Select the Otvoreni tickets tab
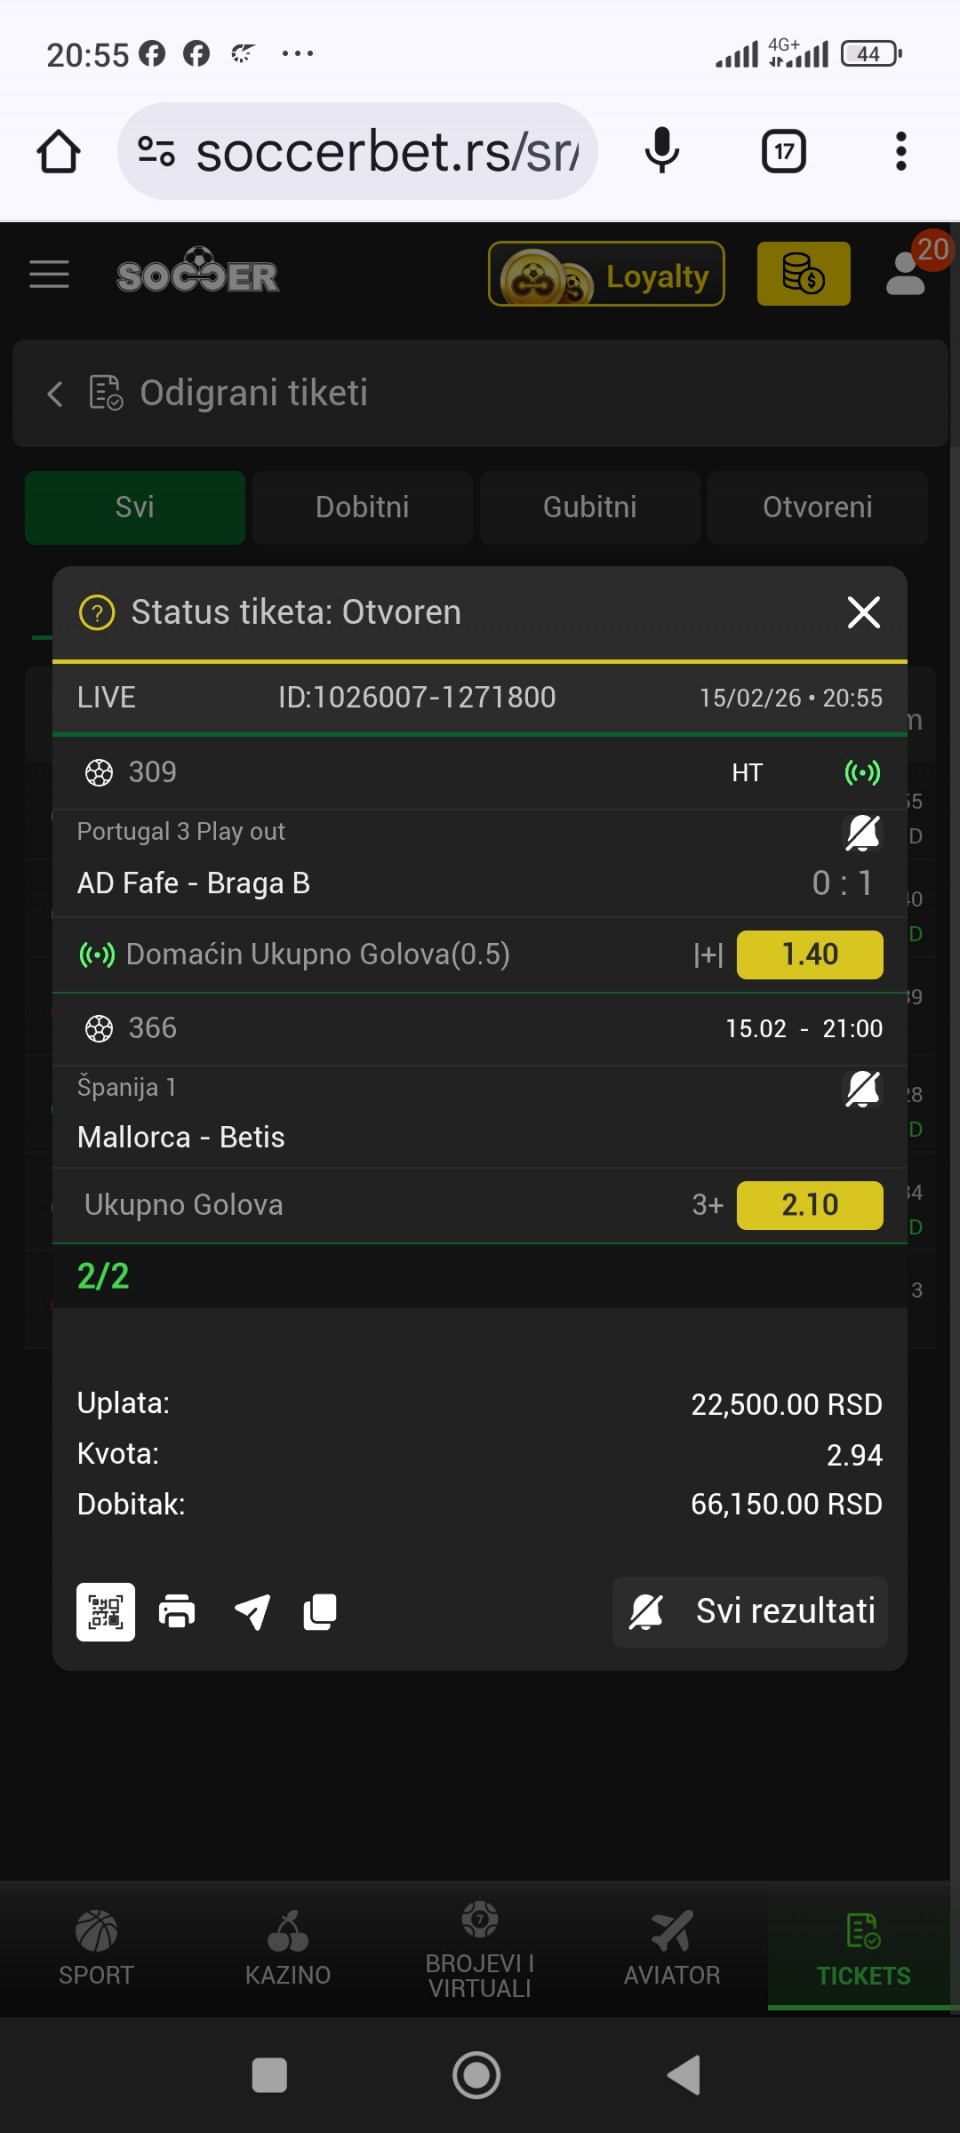This screenshot has height=2133, width=960. (x=817, y=507)
